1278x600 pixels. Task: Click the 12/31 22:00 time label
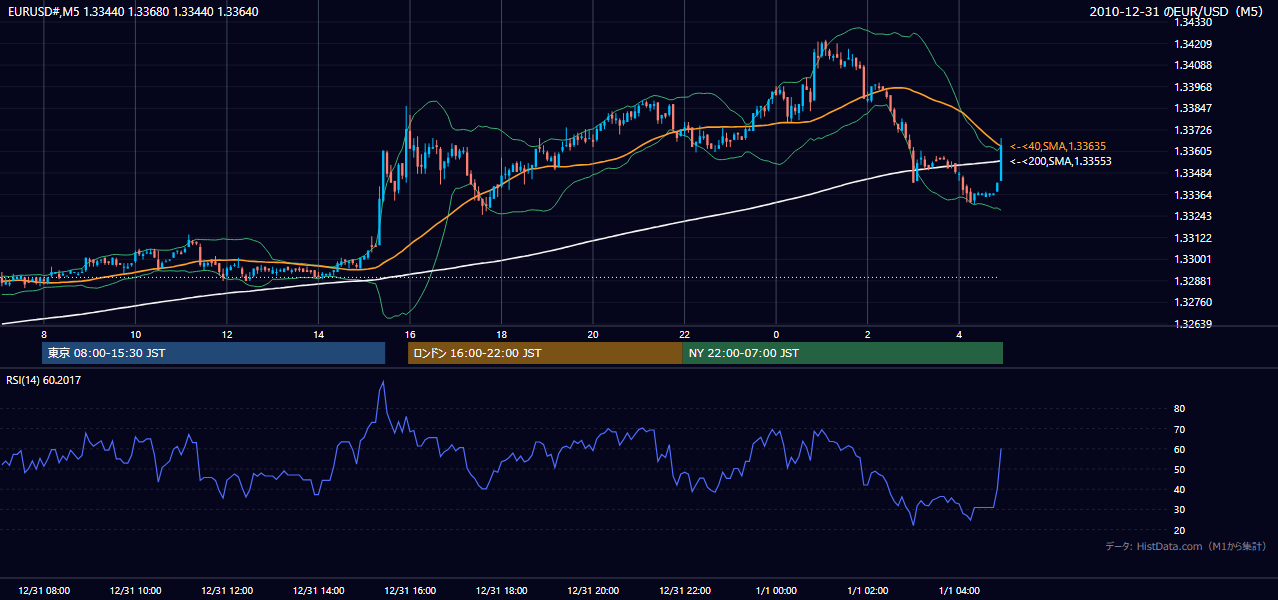(684, 591)
